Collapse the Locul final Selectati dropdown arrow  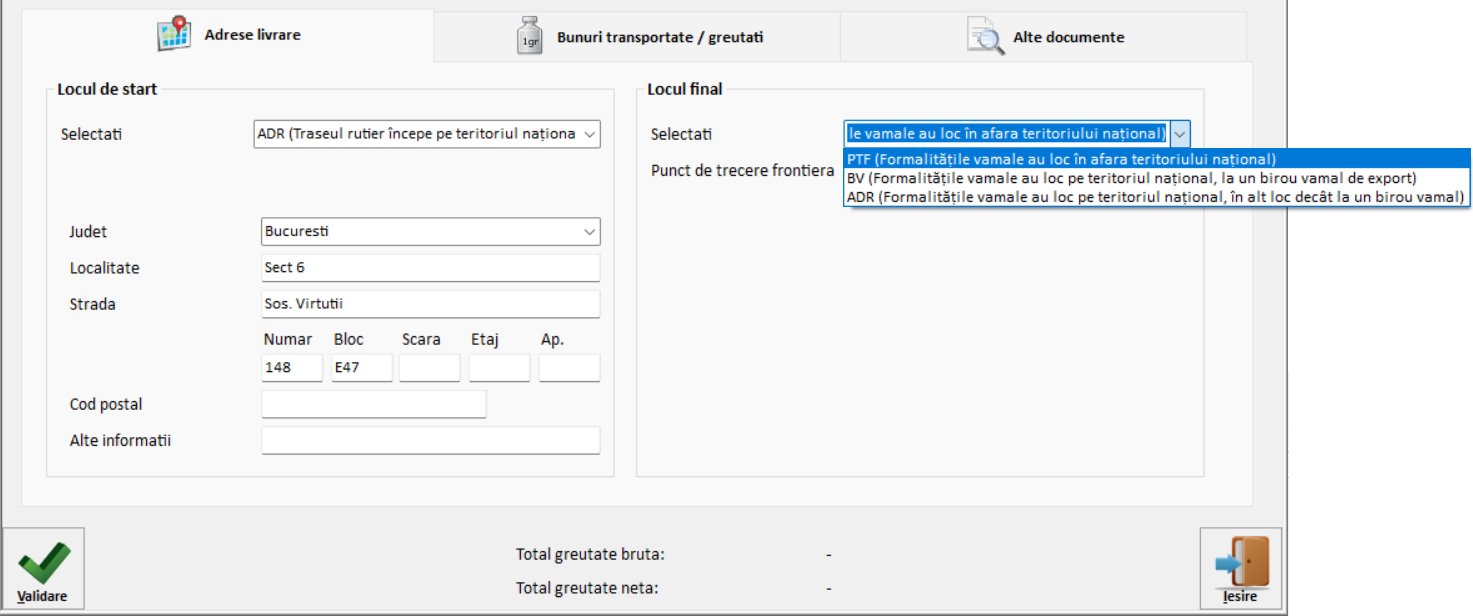tap(1180, 134)
